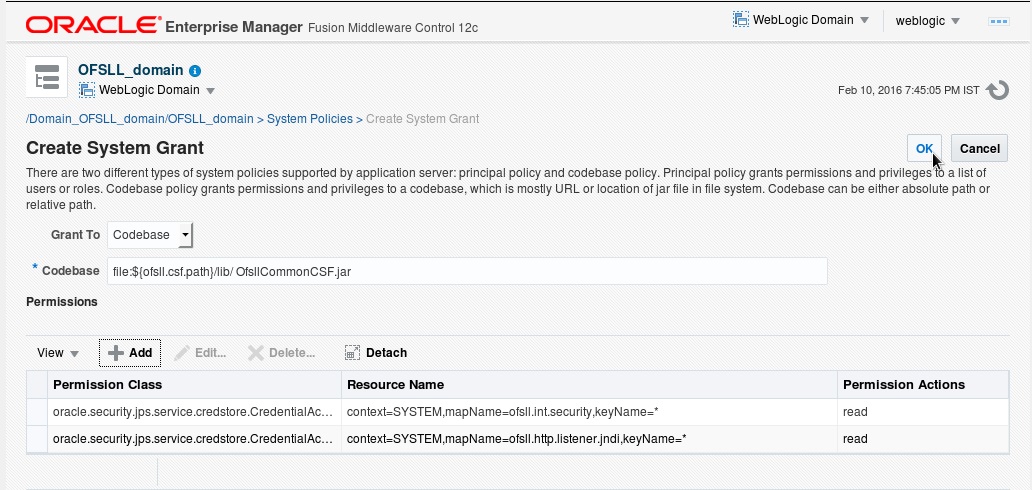Open the weblogic user menu

pyautogui.click(x=927, y=20)
